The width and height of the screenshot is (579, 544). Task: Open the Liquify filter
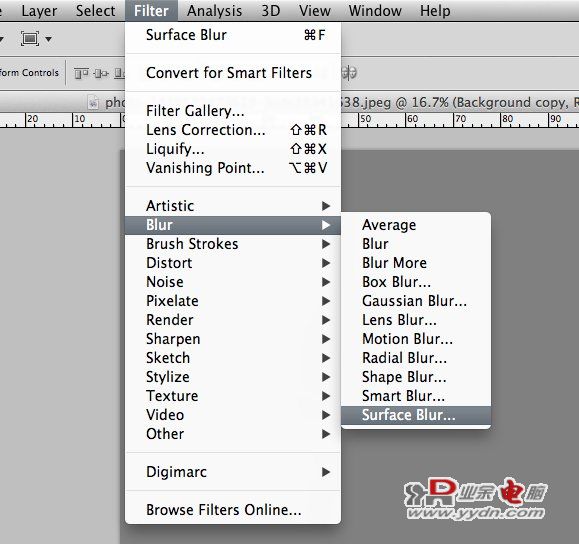[x=233, y=149]
